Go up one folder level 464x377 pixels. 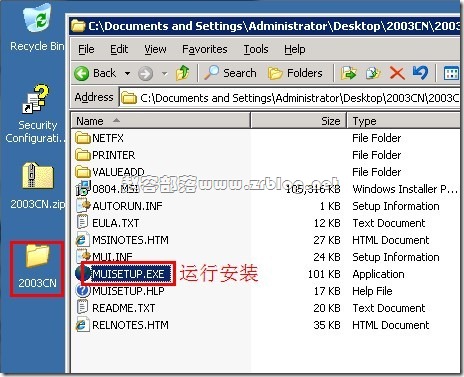(183, 73)
